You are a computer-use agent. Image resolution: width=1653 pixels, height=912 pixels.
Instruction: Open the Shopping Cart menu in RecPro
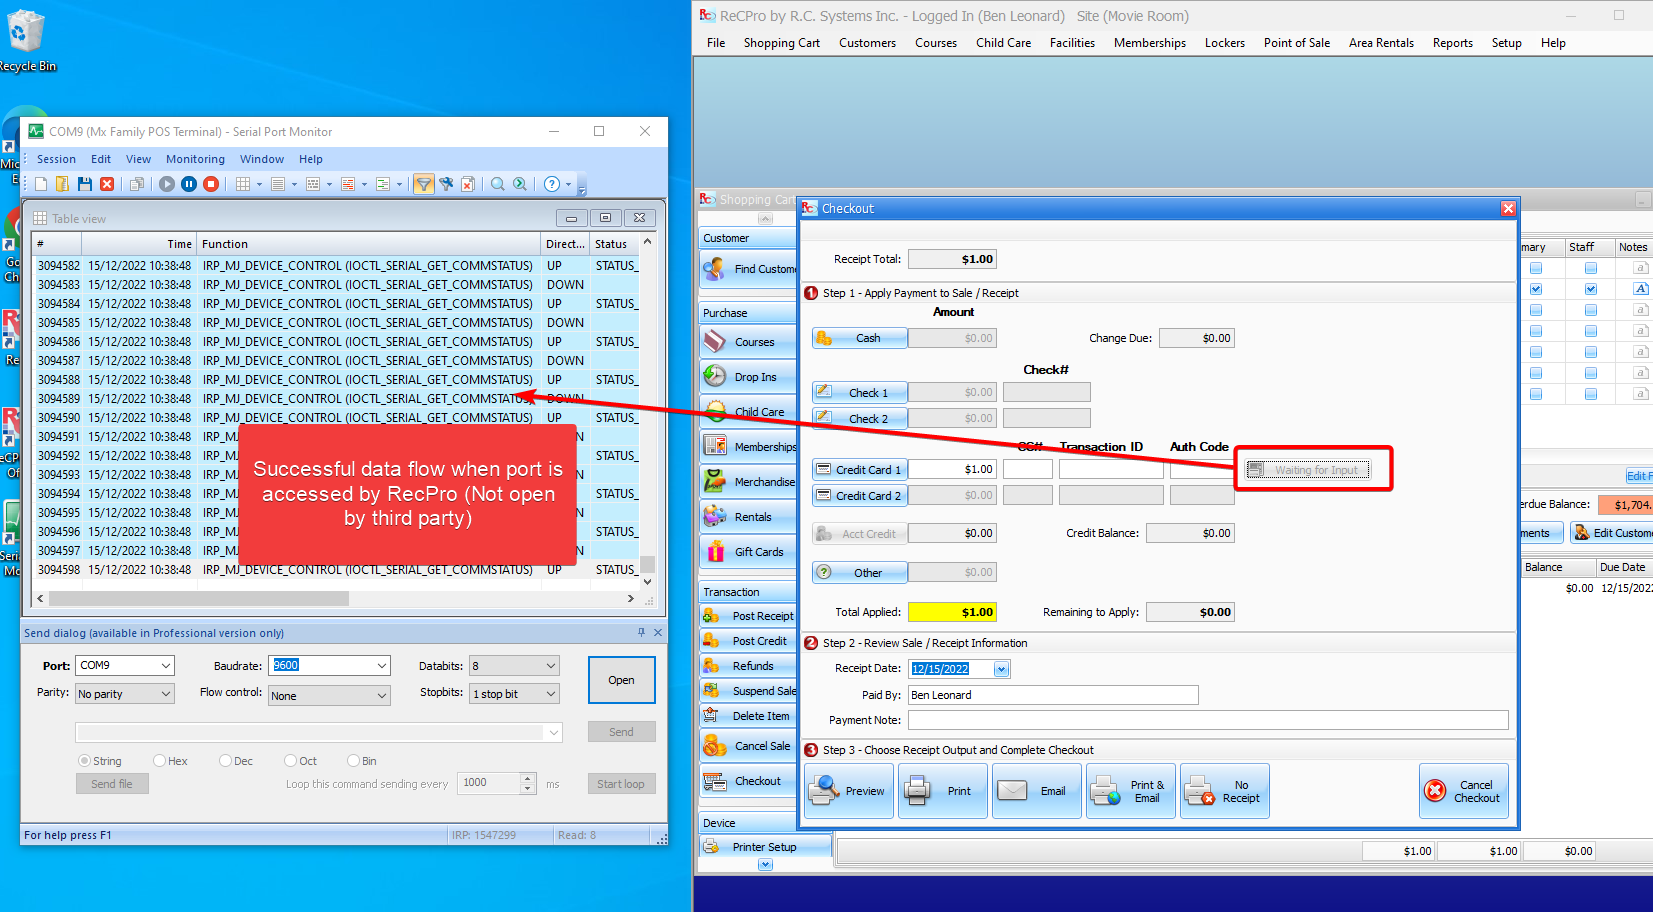[x=781, y=43]
